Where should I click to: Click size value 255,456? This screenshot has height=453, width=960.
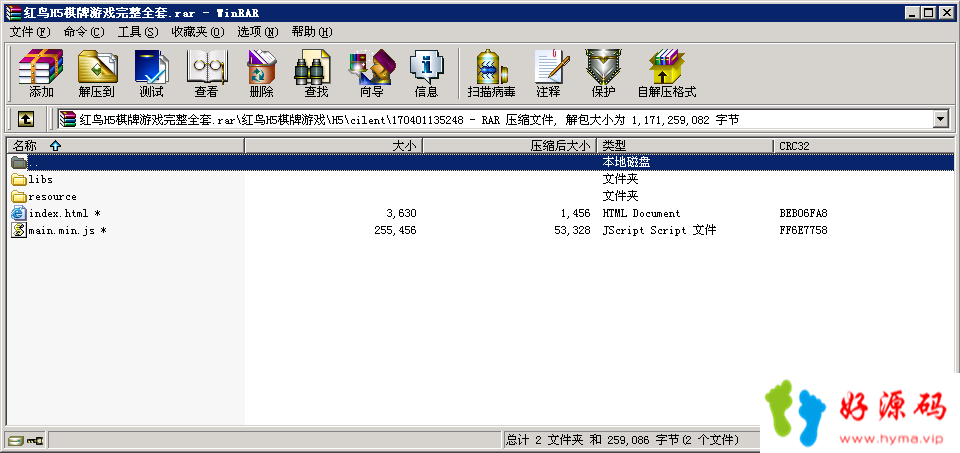click(x=395, y=230)
